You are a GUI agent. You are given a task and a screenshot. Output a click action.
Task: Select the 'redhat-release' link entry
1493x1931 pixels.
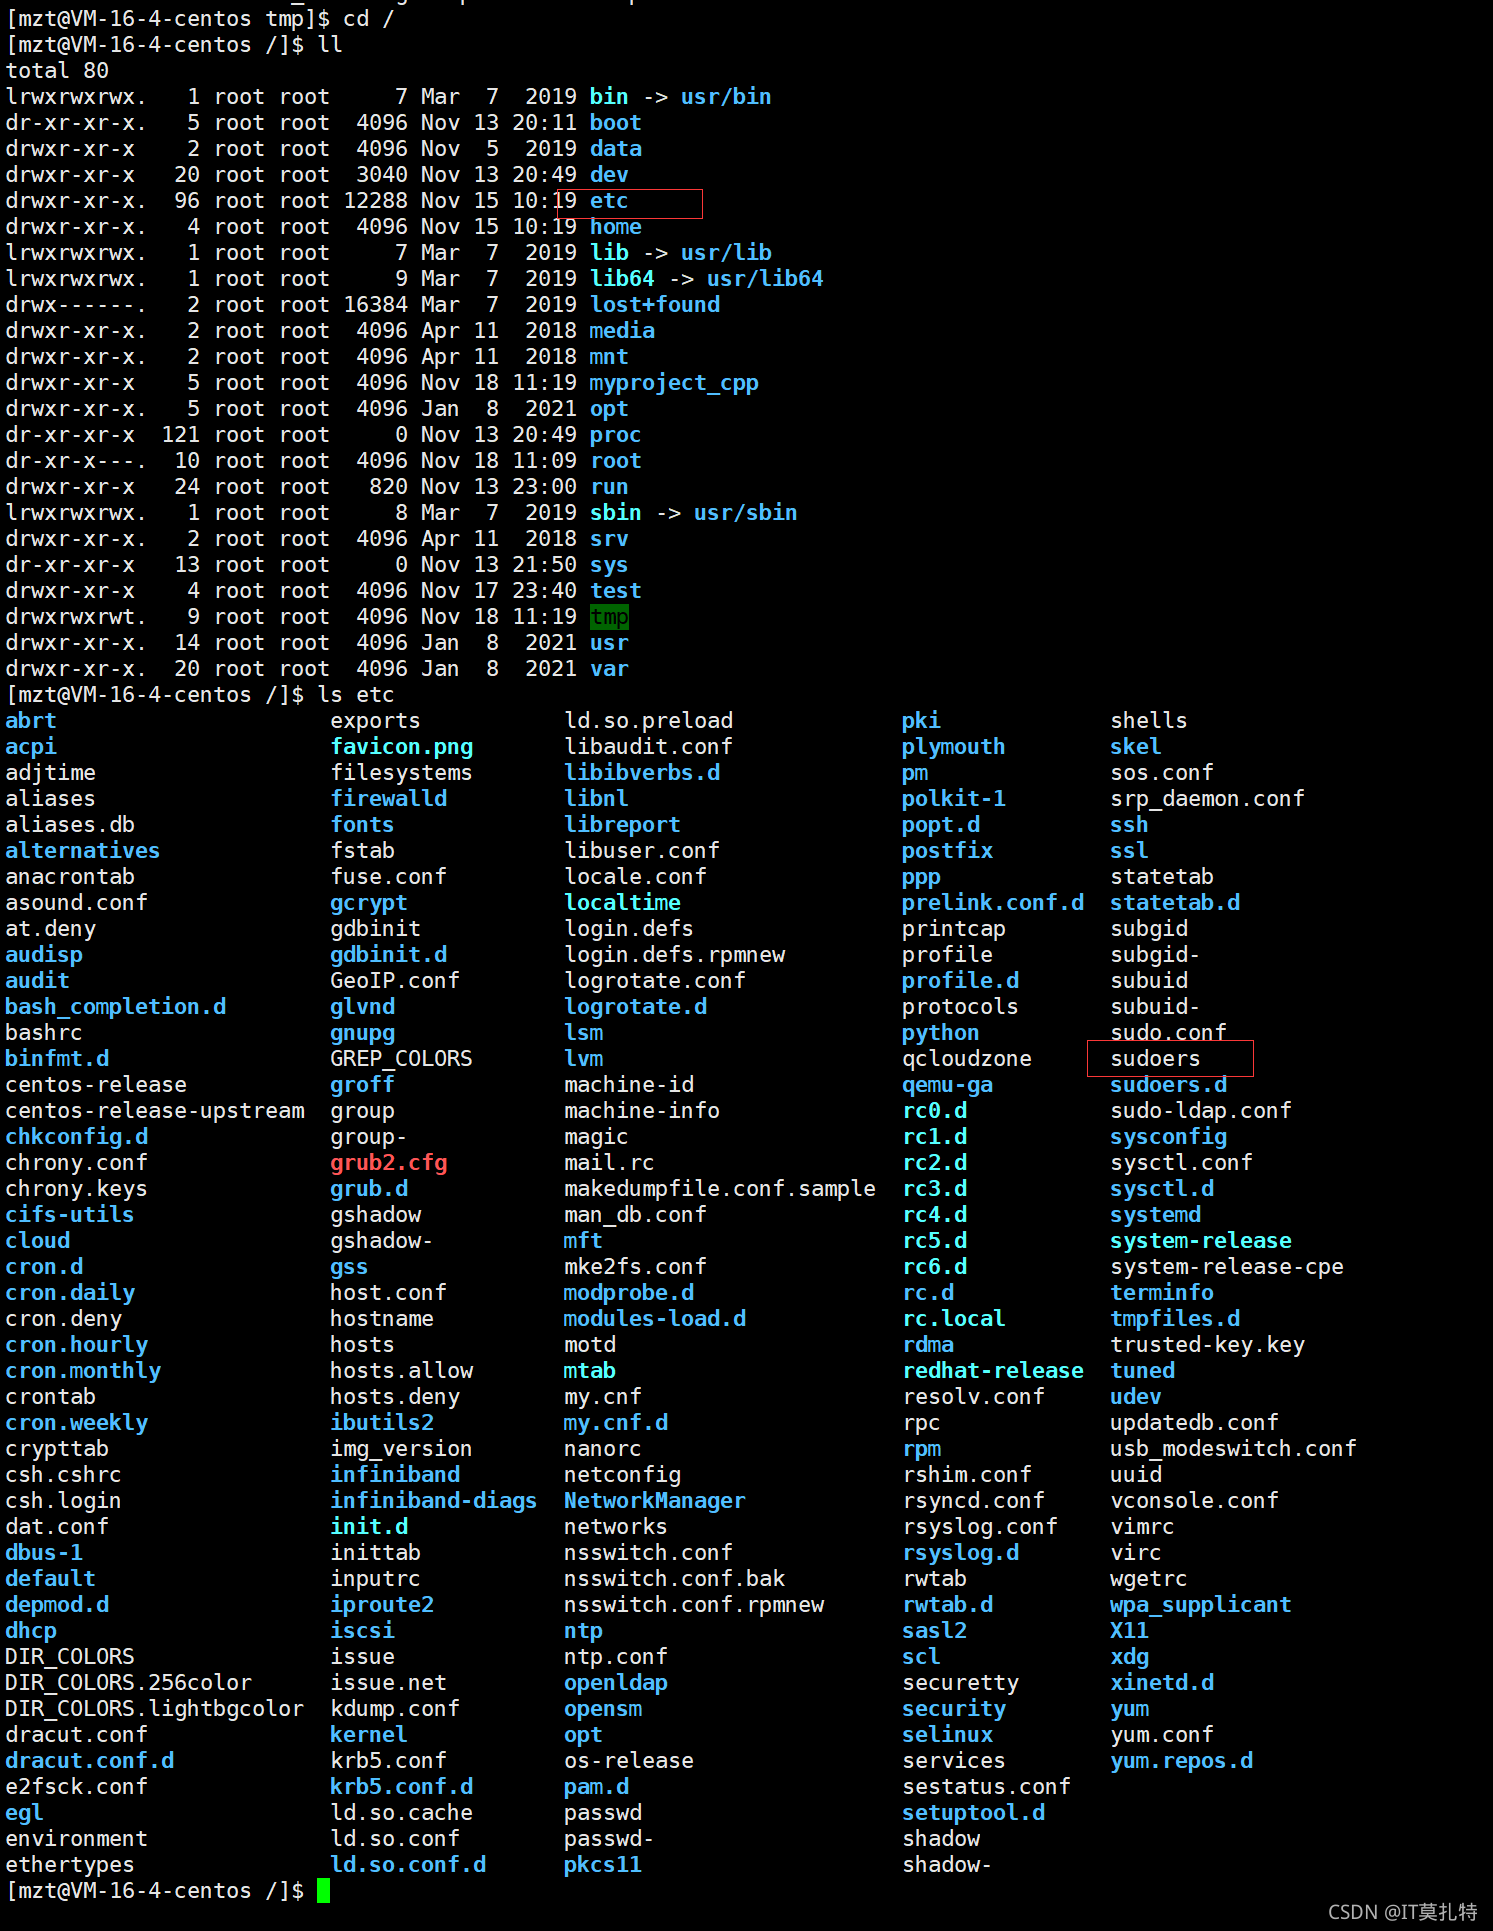[993, 1371]
